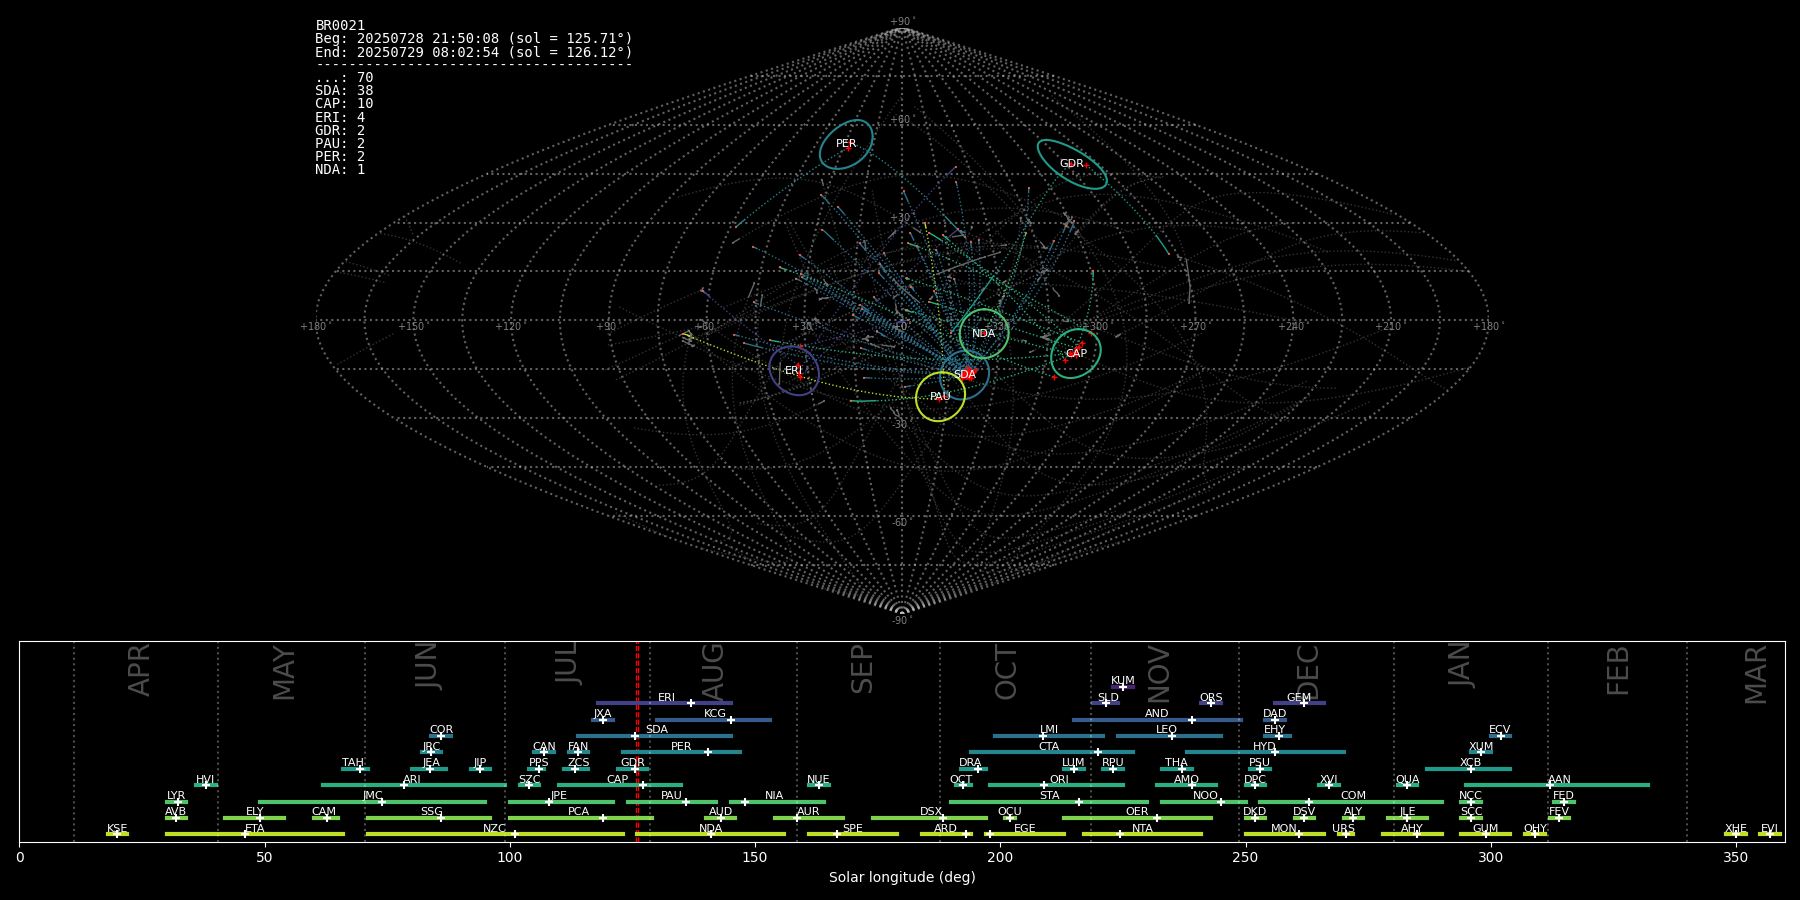Click the +90° label at the map top
The height and width of the screenshot is (900, 1800).
tap(902, 21)
